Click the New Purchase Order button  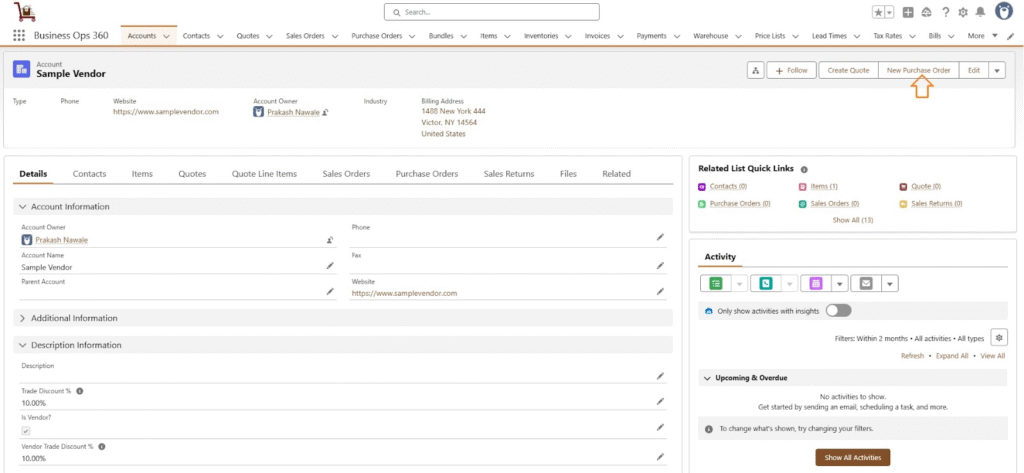coord(918,70)
